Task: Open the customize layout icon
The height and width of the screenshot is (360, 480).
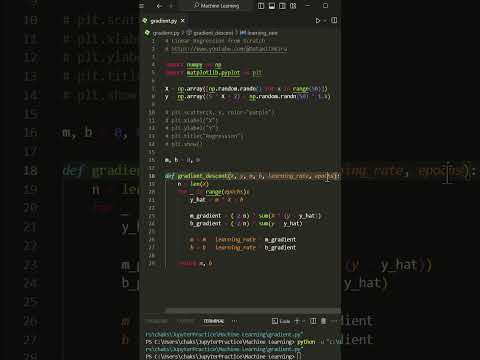Action: (x=293, y=6)
